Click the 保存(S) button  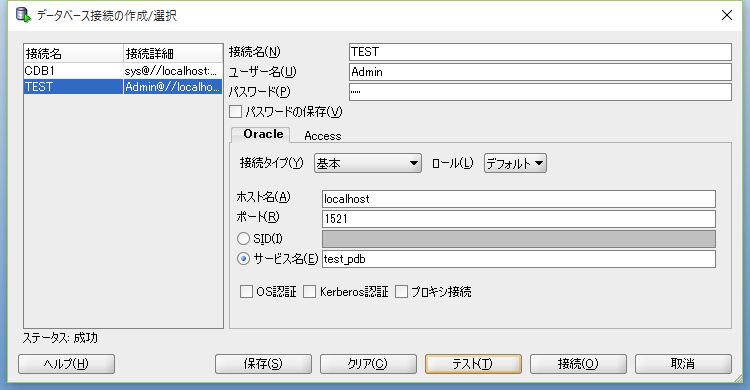click(263, 364)
